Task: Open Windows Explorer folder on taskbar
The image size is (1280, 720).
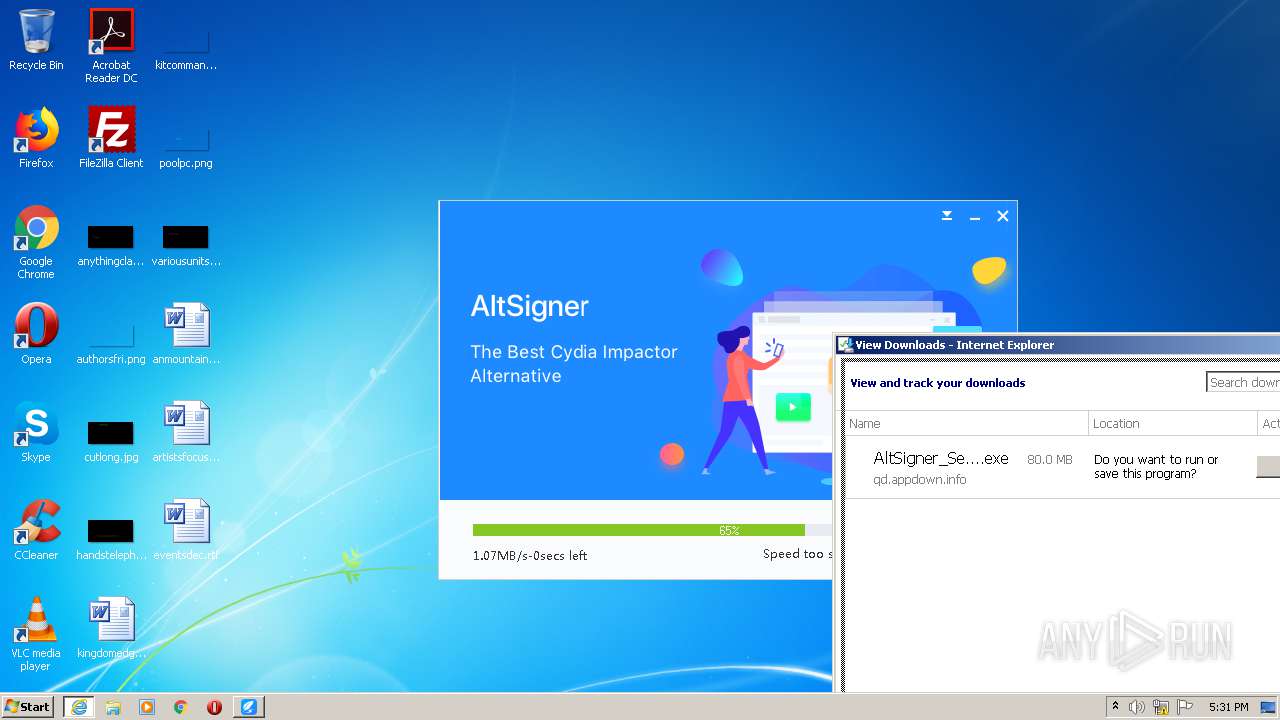Action: (x=113, y=707)
